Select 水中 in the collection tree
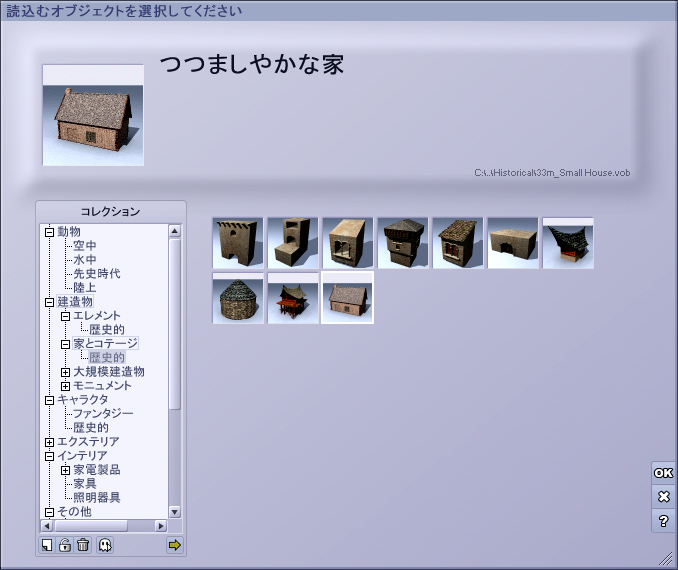The width and height of the screenshot is (678, 570). (x=85, y=259)
